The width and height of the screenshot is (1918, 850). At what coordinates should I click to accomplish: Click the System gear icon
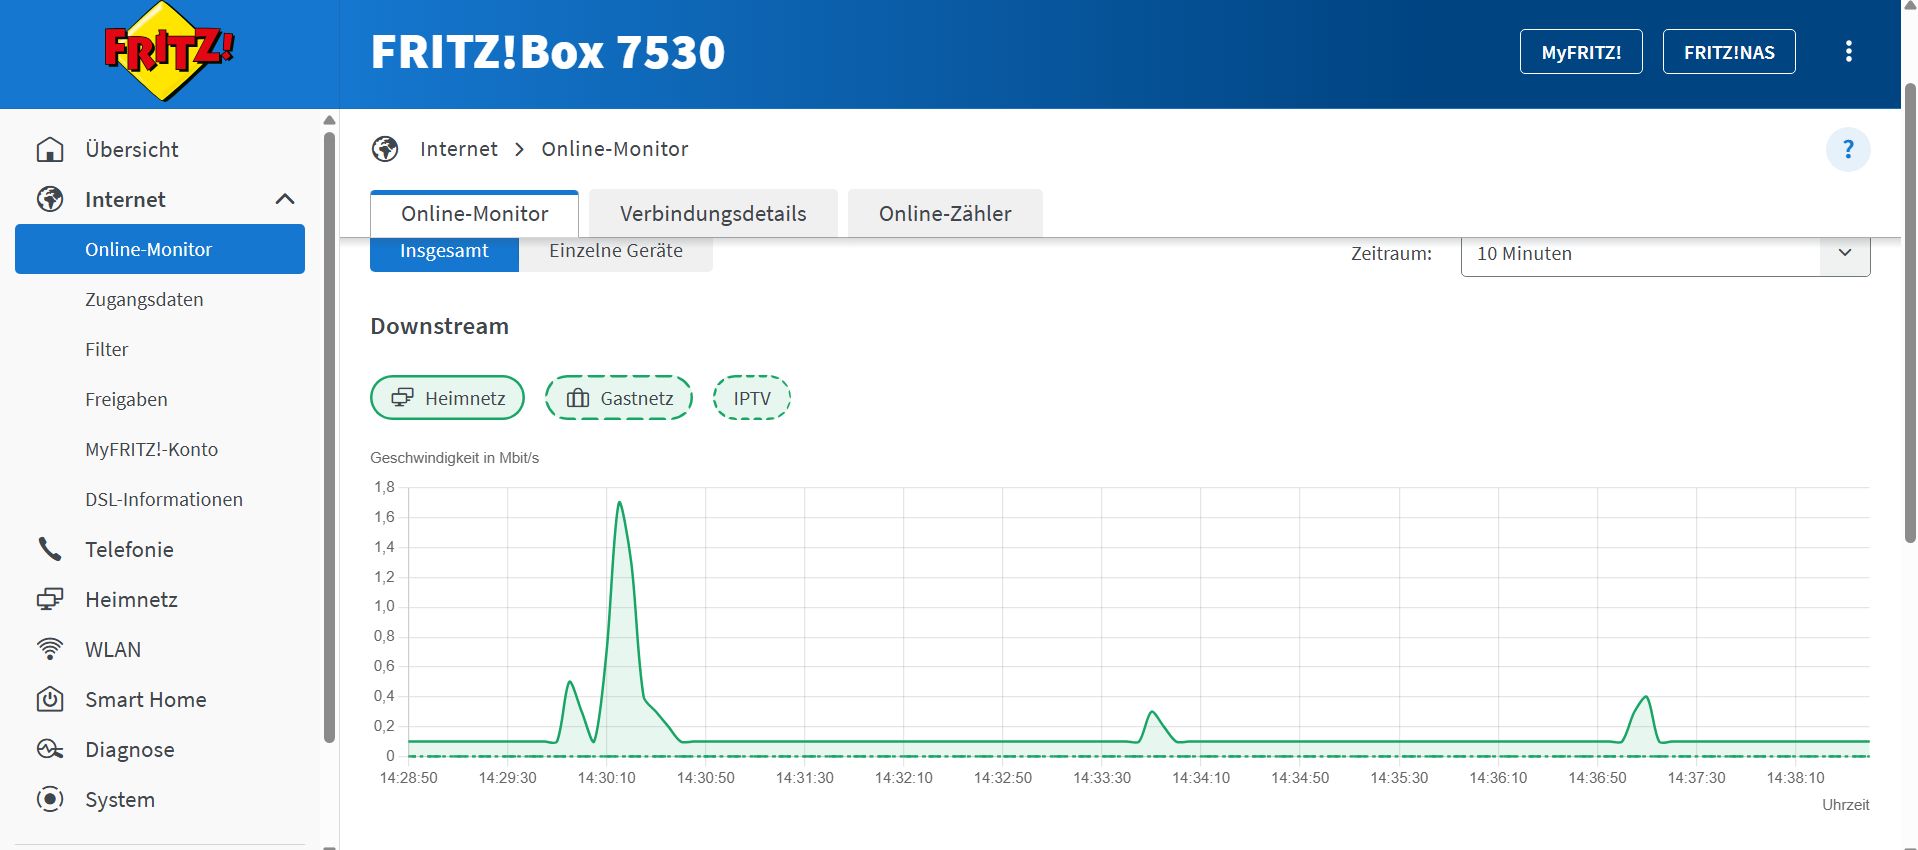pos(50,799)
